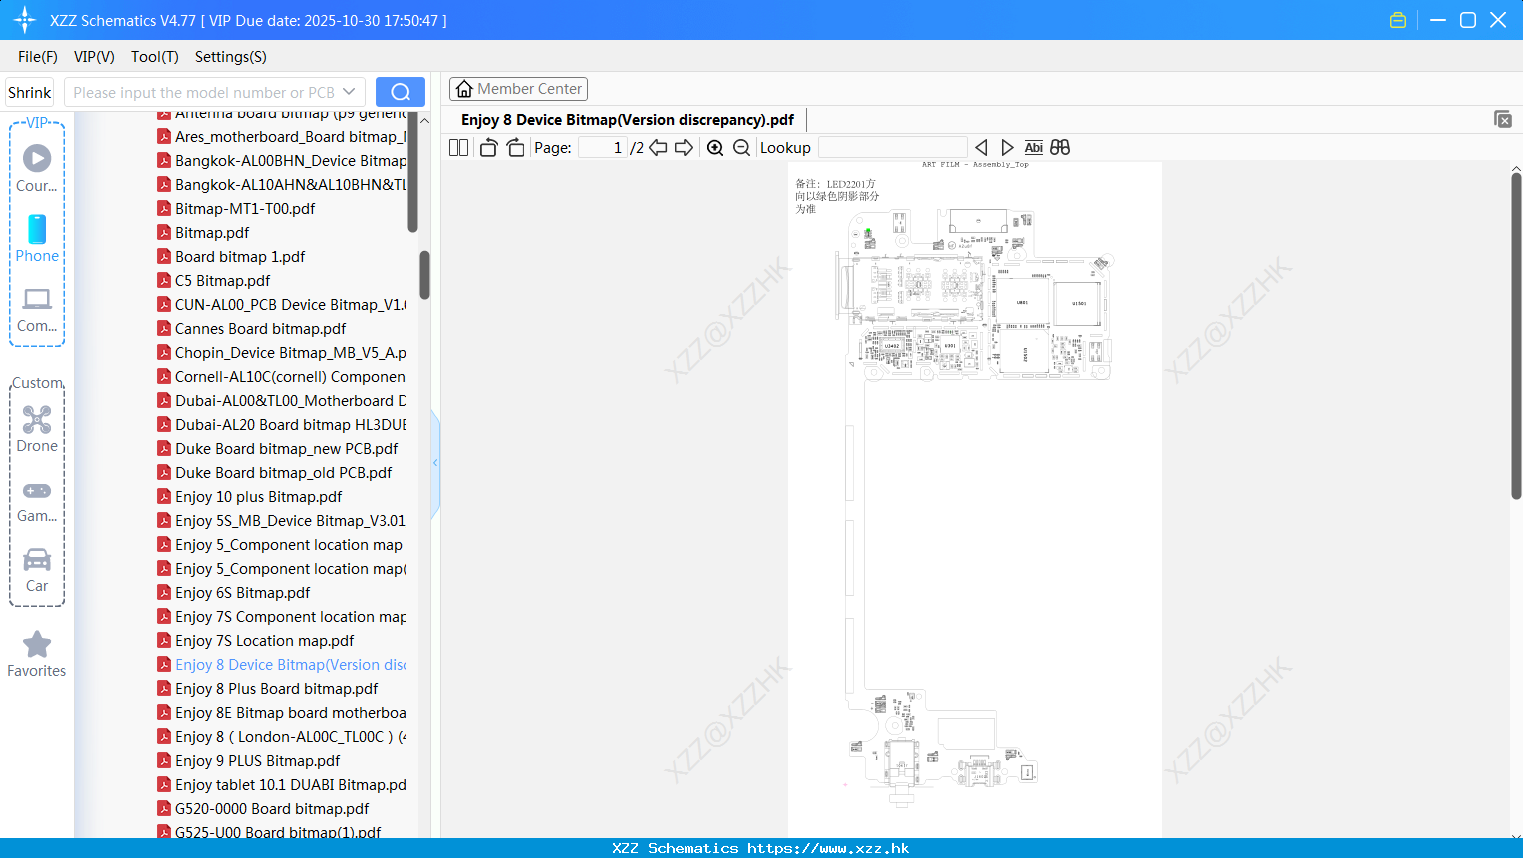Open Enjoy 5S_MB_Device Bitmap file
Viewport: 1523px width, 858px height.
(281, 521)
